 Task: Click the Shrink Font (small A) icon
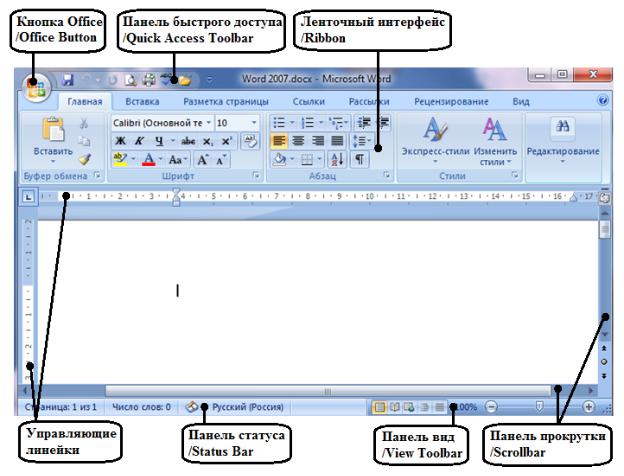tap(221, 160)
